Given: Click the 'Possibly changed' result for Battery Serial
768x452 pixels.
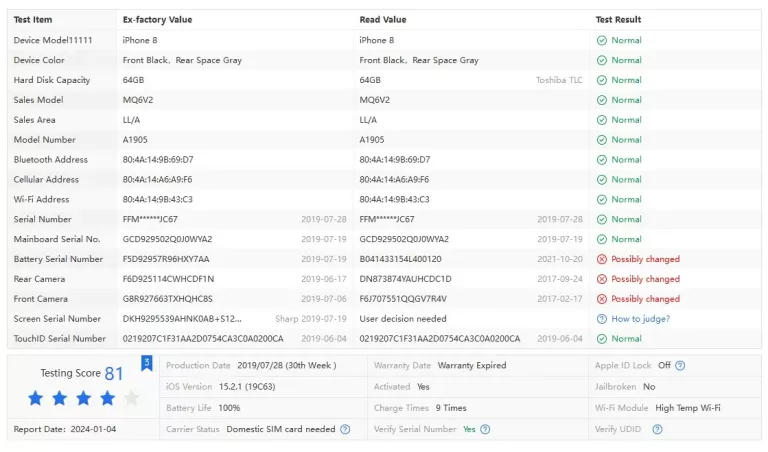Looking at the screenshot, I should (x=645, y=259).
